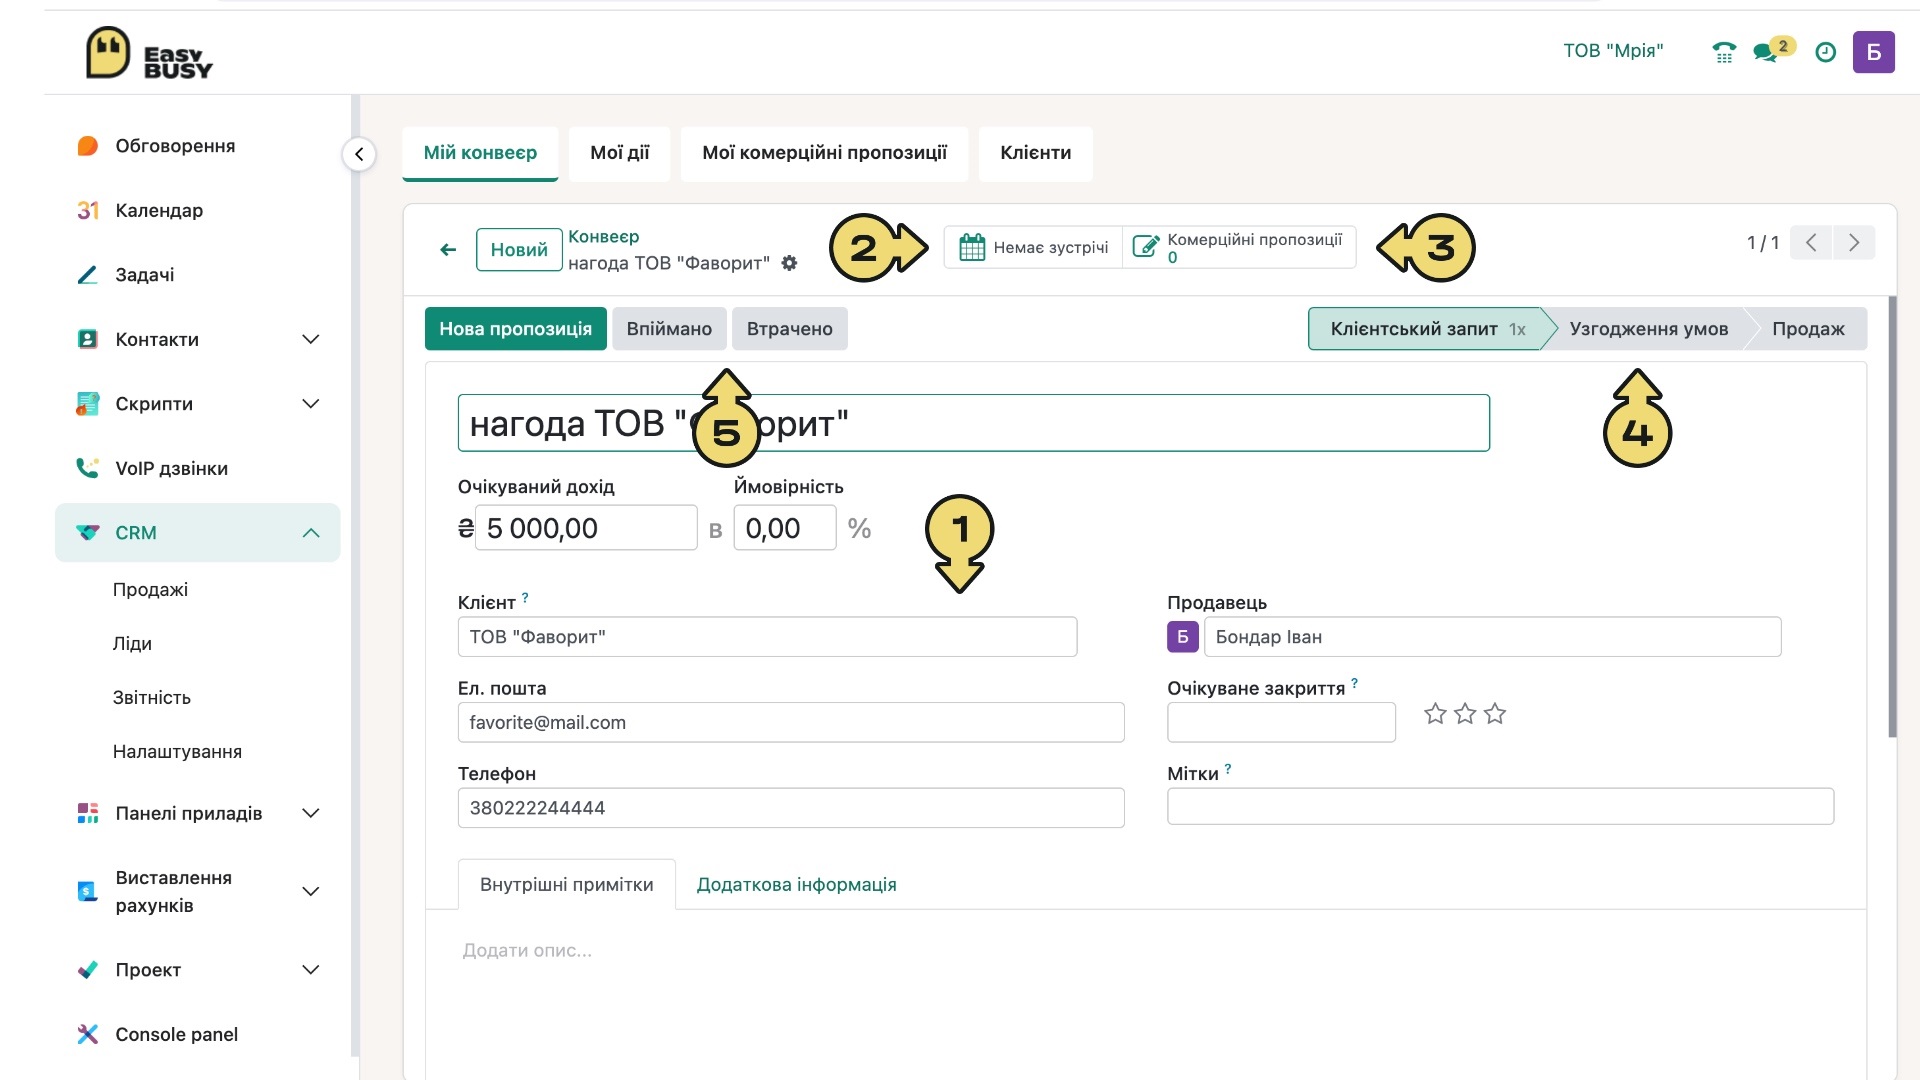Mark opportunity as Втрачено

789,329
